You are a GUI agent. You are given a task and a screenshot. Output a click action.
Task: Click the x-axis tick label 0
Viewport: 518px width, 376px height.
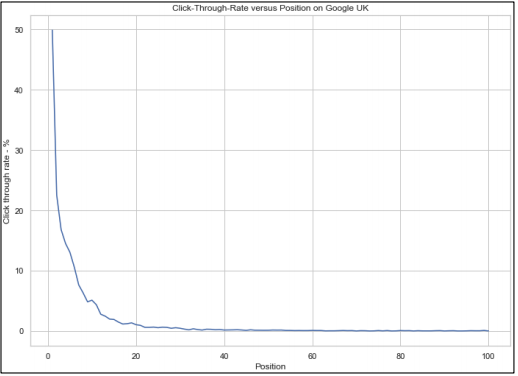point(48,356)
